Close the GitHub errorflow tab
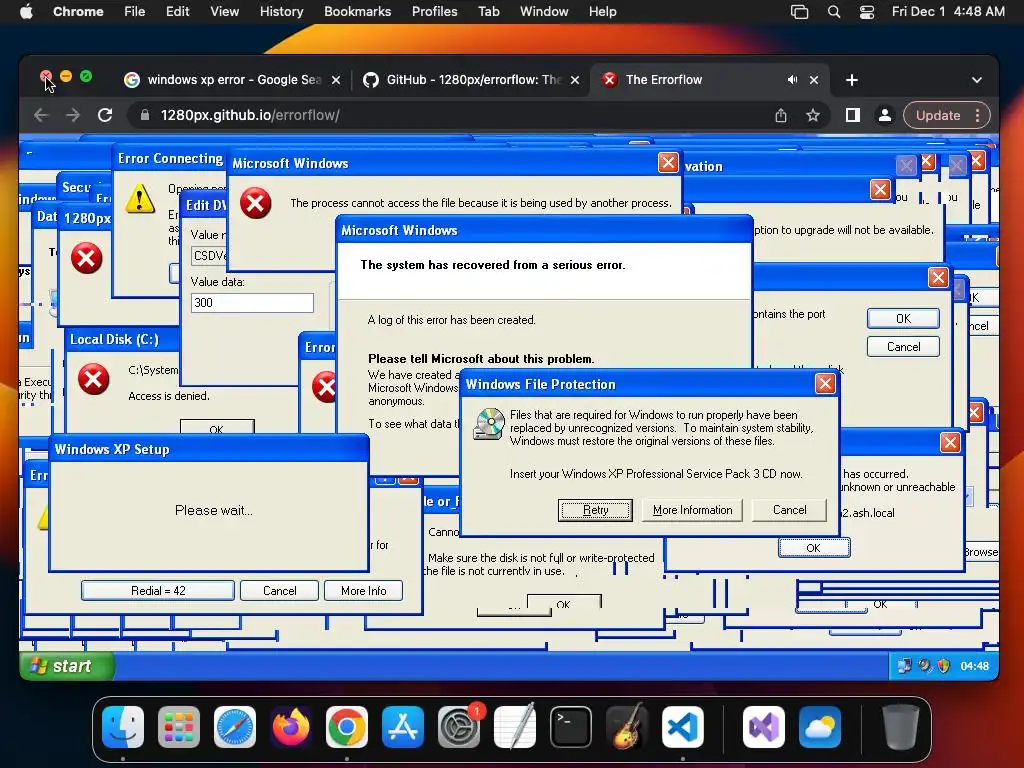Viewport: 1024px width, 768px height. pyautogui.click(x=575, y=80)
